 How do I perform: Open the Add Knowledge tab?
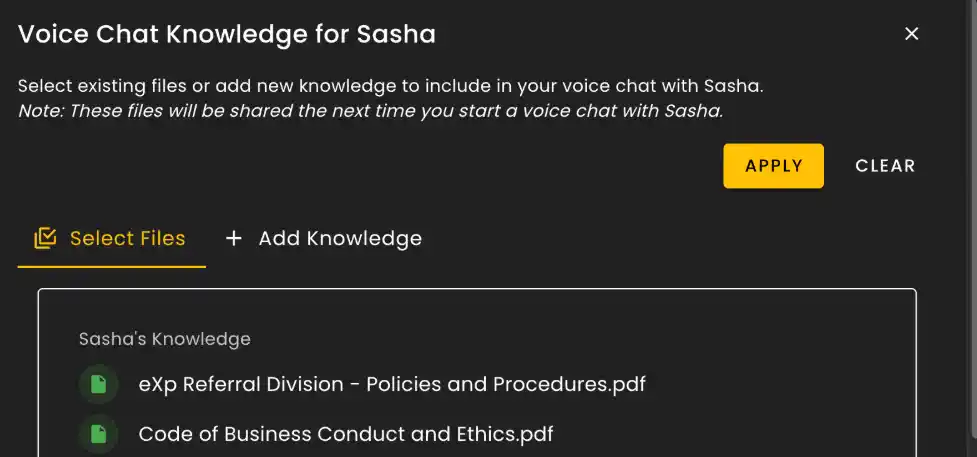pyautogui.click(x=323, y=239)
